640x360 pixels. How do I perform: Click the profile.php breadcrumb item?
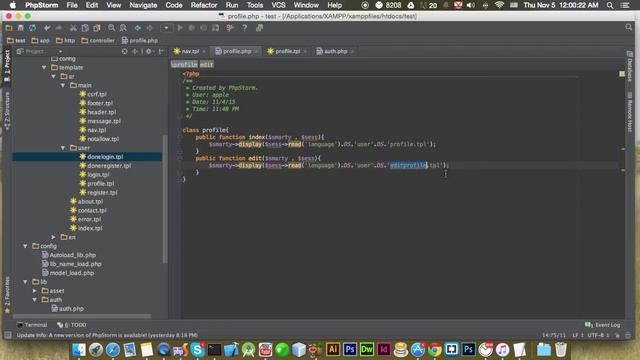(x=140, y=40)
